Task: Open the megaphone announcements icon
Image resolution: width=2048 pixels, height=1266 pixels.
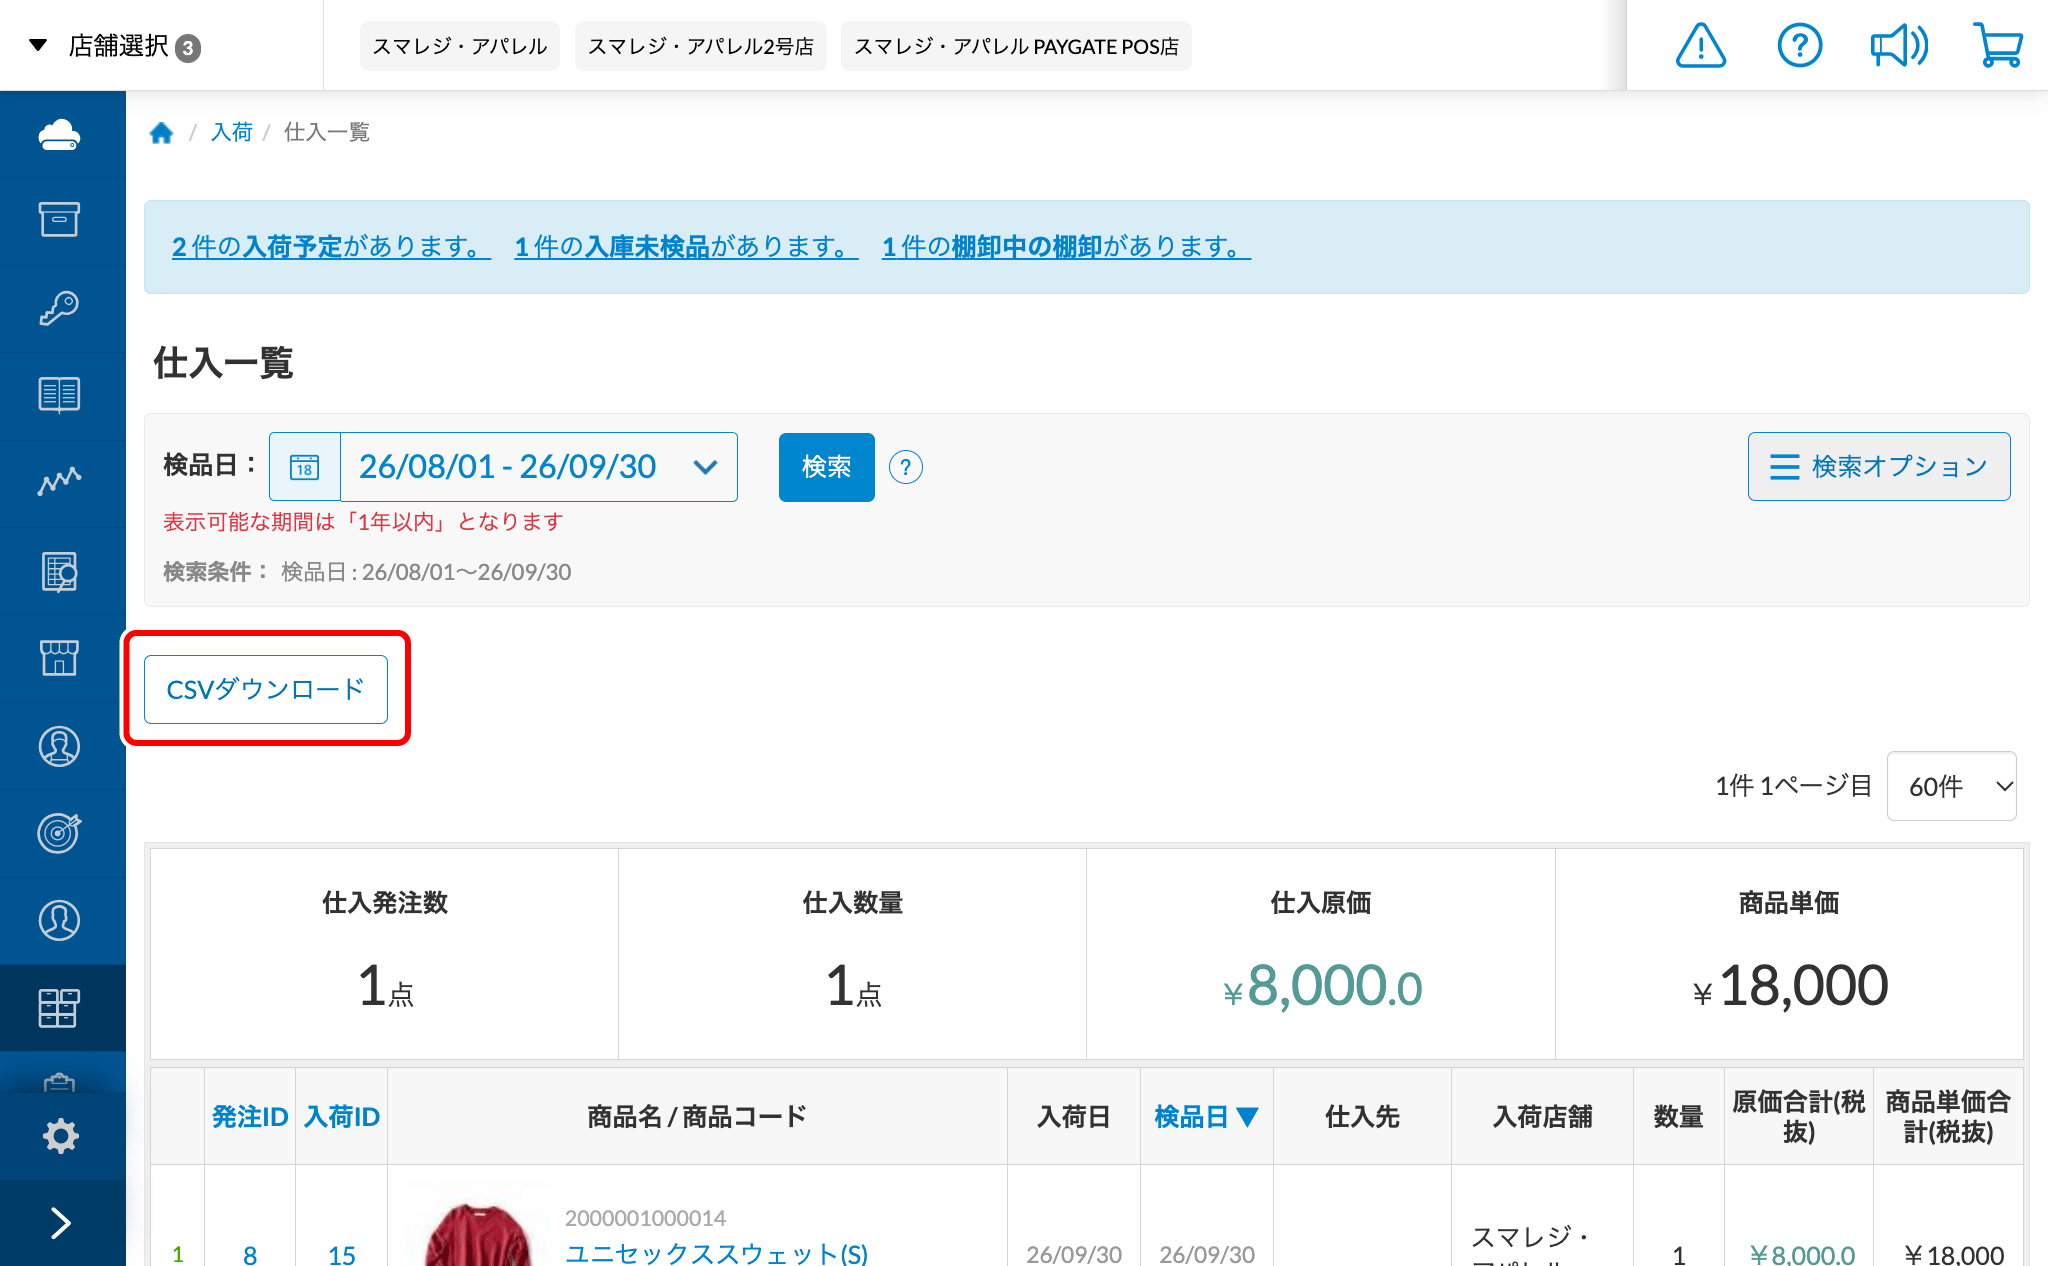Action: [x=1899, y=46]
